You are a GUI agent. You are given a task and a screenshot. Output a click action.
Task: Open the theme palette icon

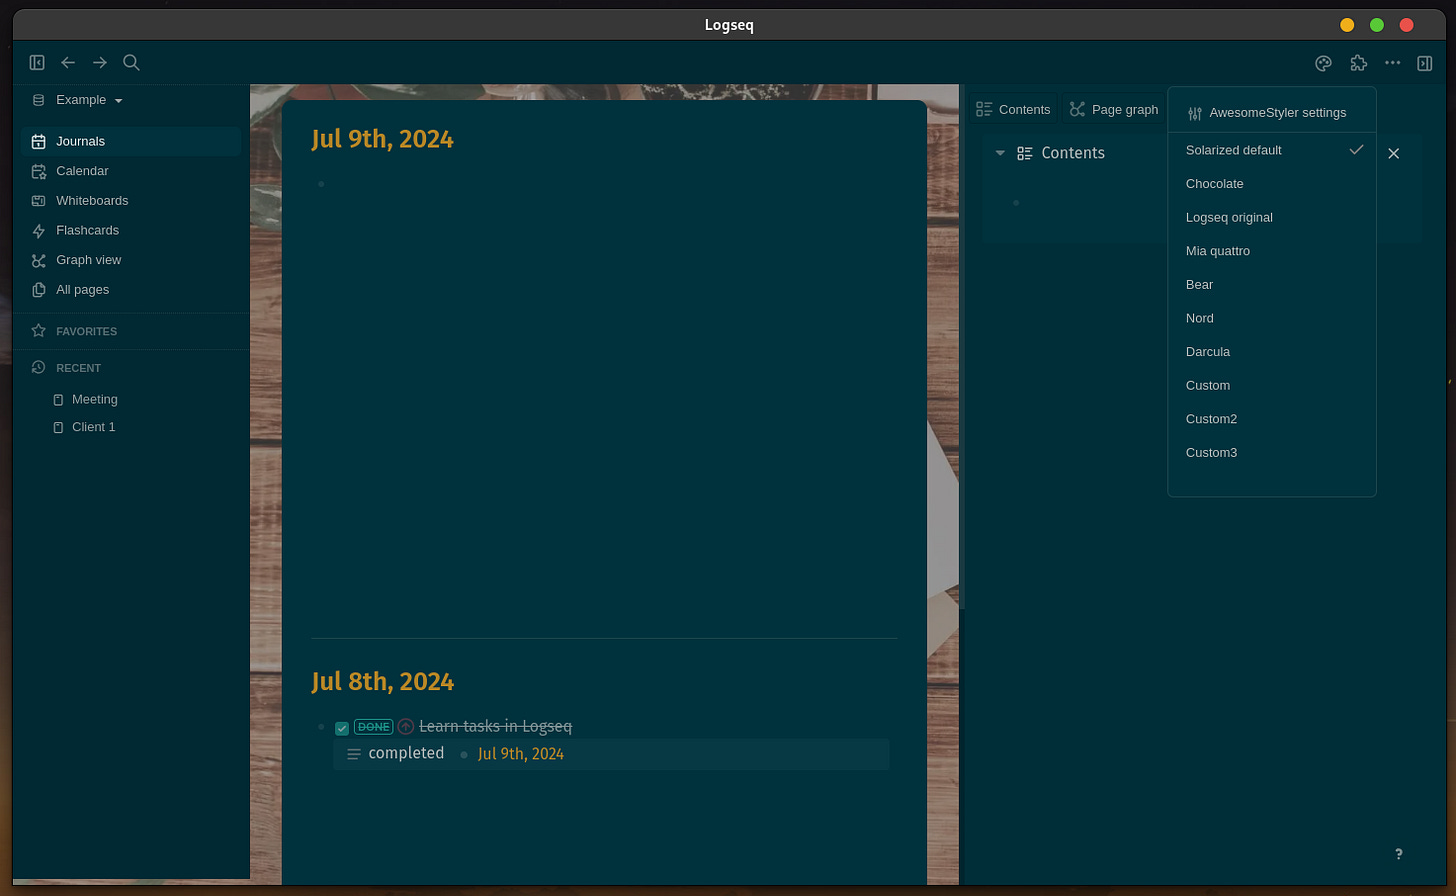coord(1323,63)
